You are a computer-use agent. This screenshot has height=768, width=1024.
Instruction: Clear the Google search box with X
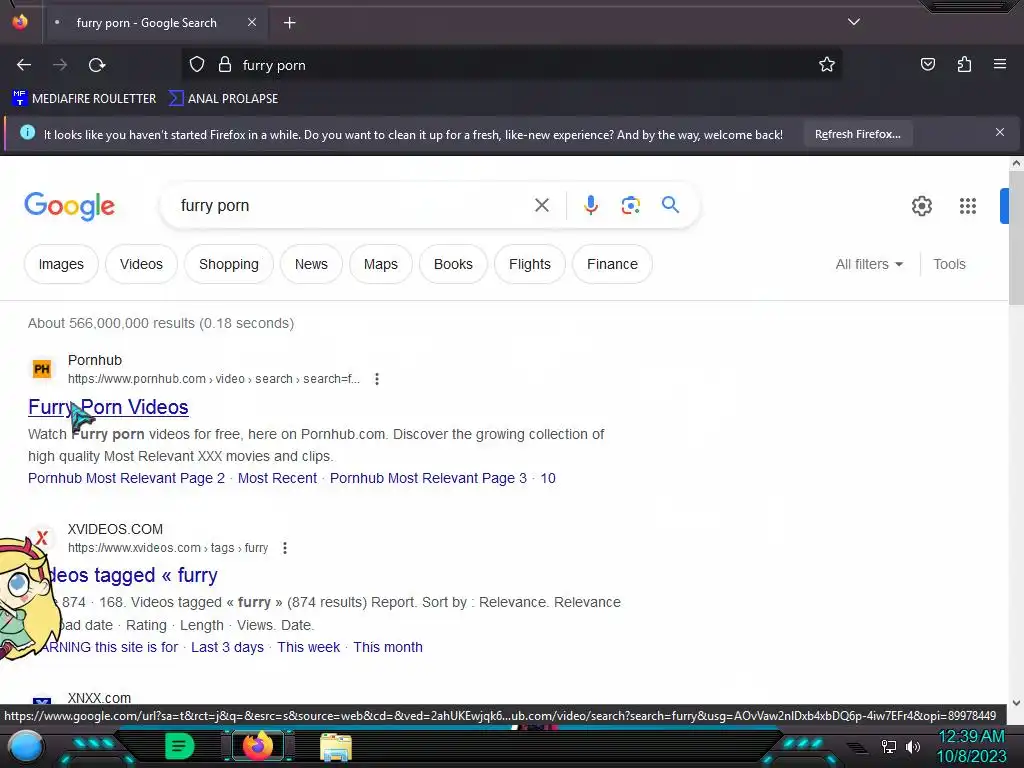pyautogui.click(x=541, y=205)
